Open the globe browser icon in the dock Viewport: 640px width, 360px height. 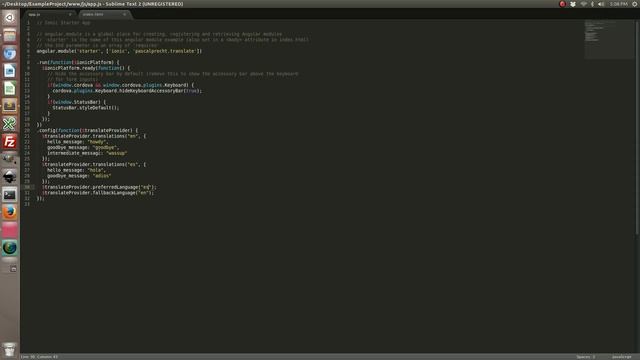(x=9, y=248)
